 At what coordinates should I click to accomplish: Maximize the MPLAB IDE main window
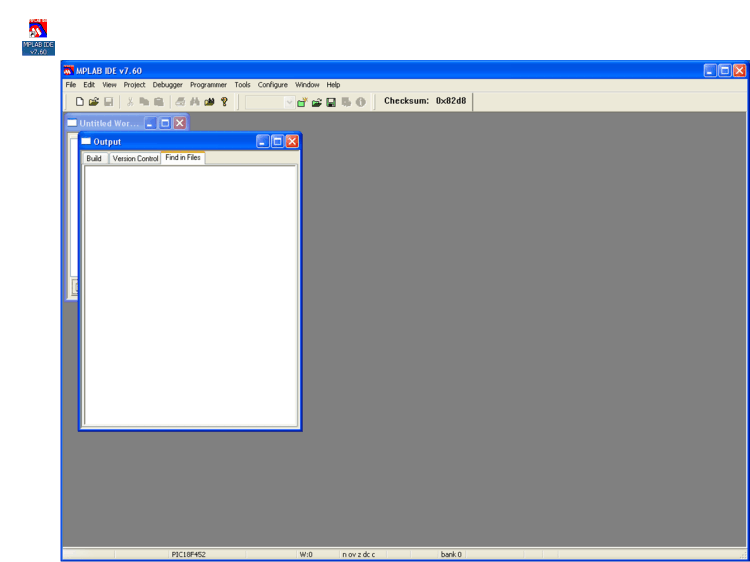click(x=725, y=71)
